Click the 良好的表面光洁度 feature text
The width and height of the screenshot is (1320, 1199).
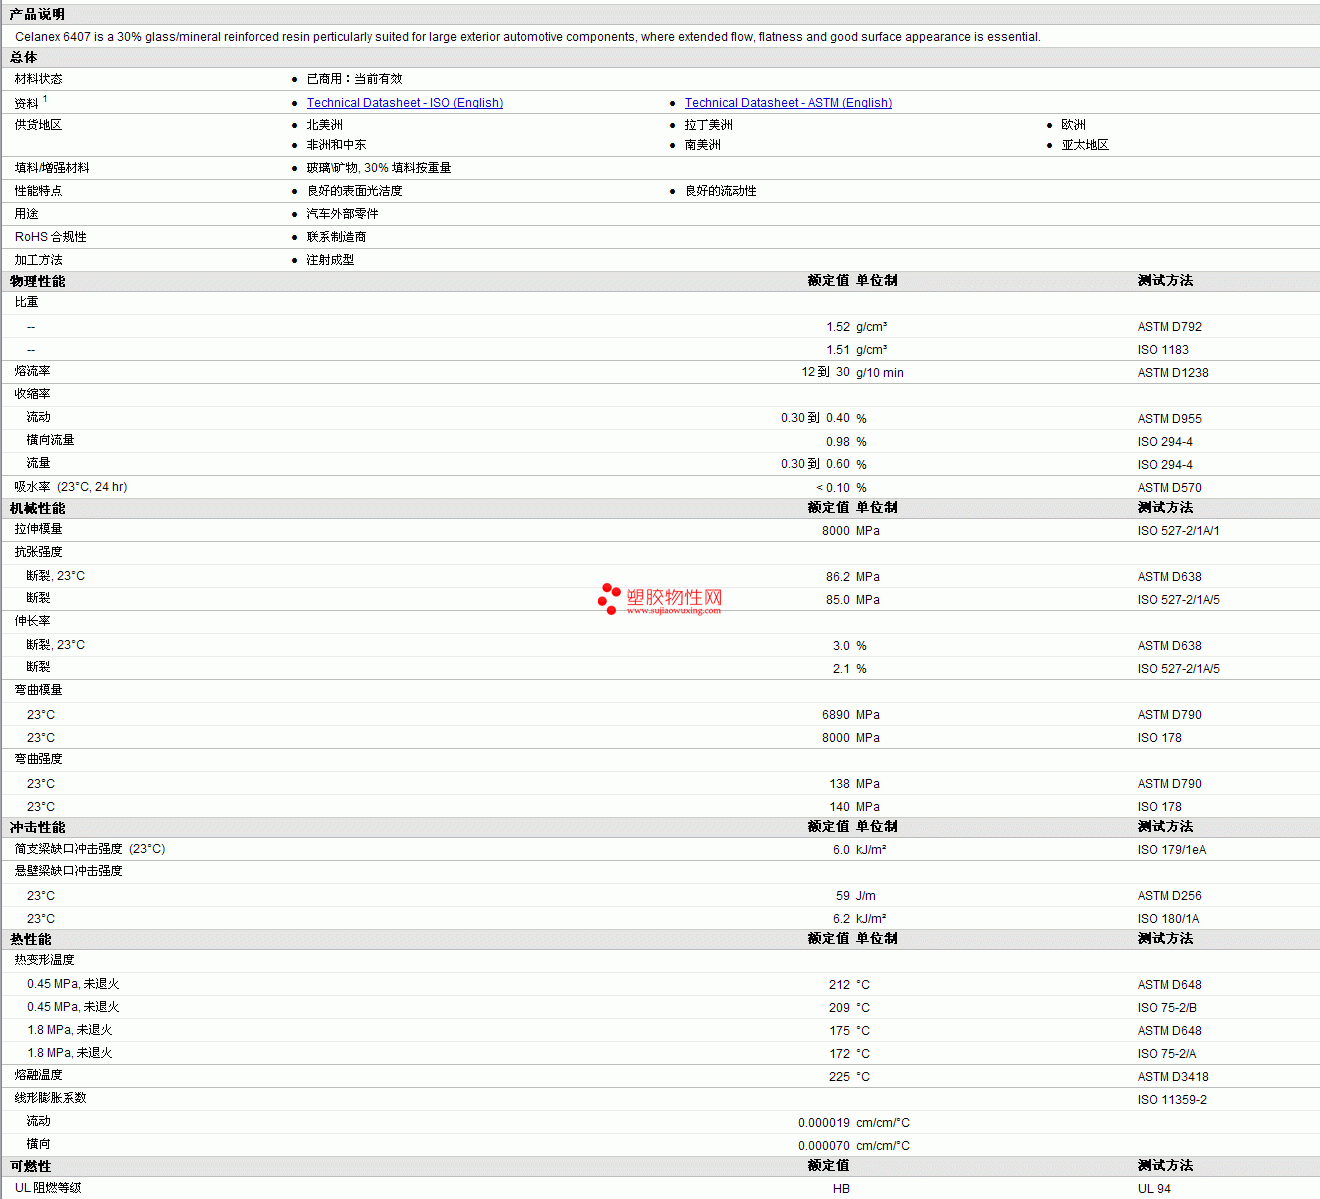pos(355,191)
